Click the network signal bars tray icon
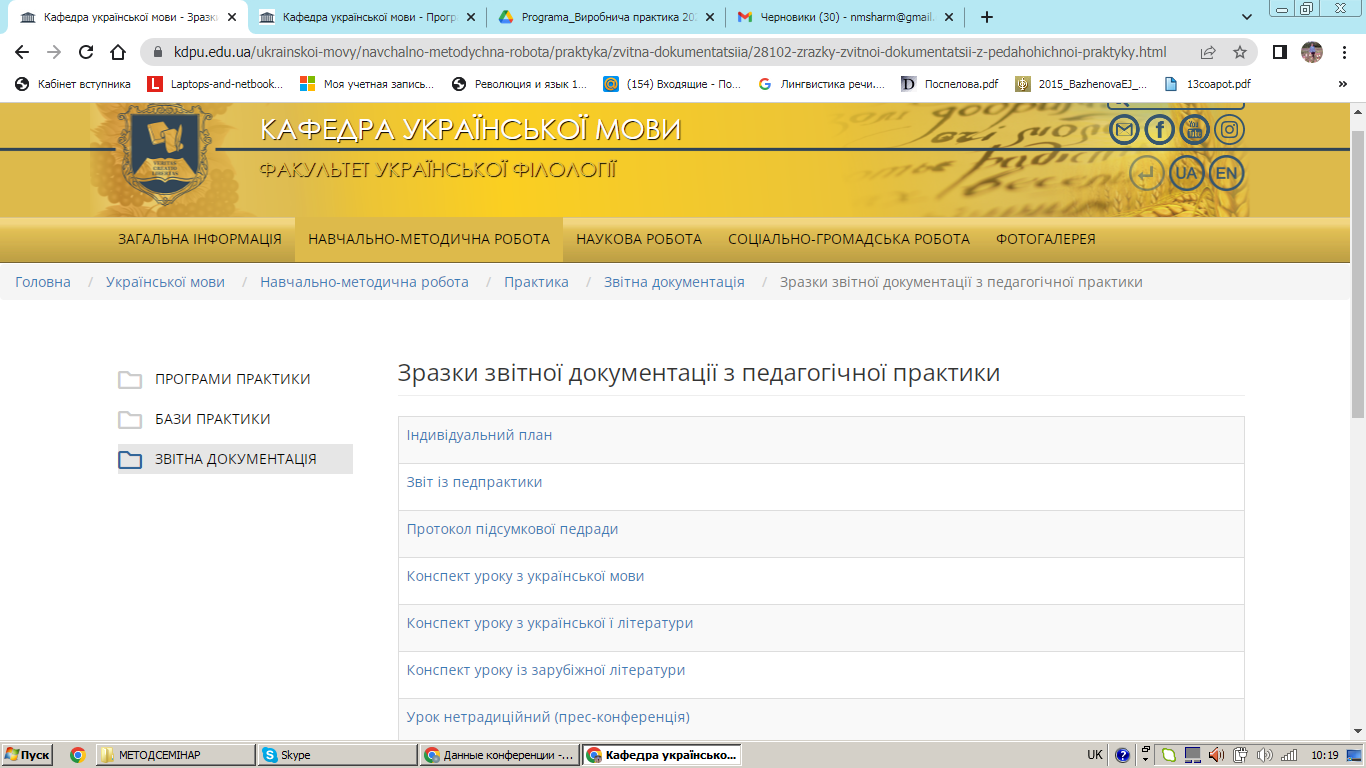This screenshot has width=1366, height=768. pyautogui.click(x=1289, y=755)
